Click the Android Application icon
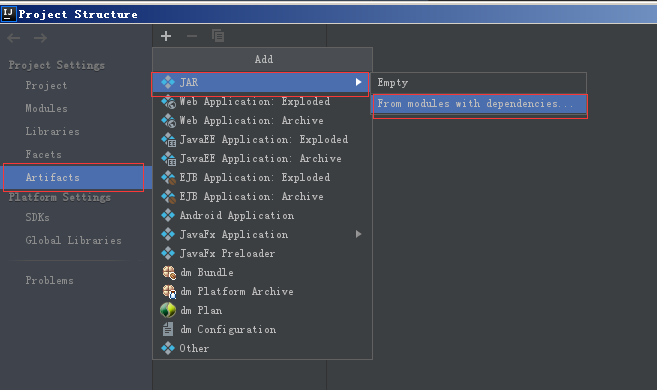This screenshot has width=657, height=390. (x=168, y=215)
